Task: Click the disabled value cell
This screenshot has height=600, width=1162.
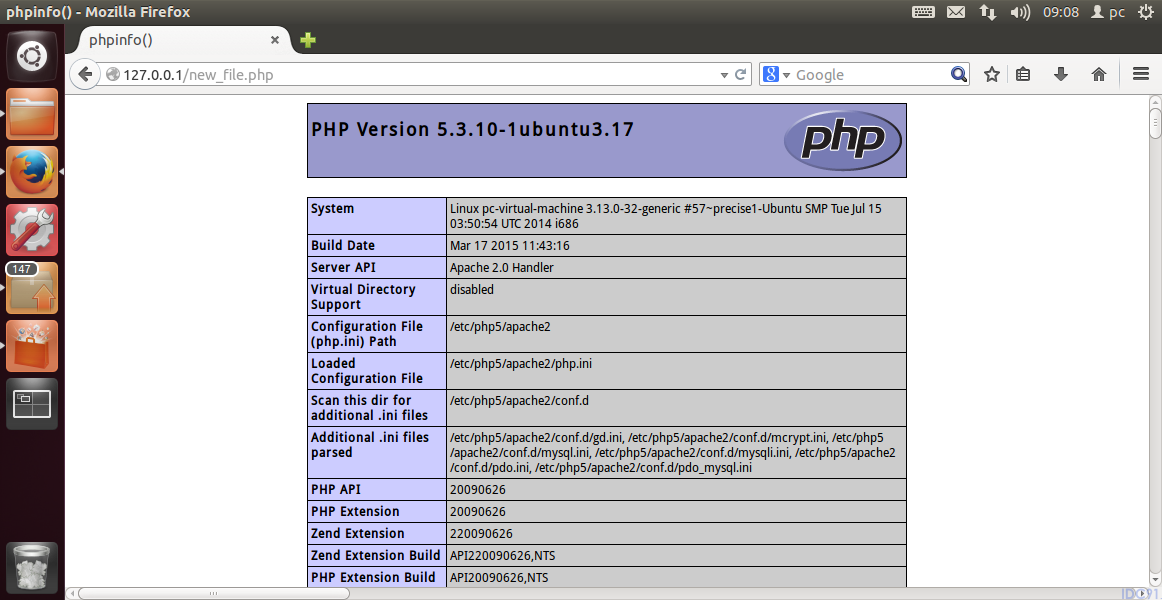Action: coord(677,297)
